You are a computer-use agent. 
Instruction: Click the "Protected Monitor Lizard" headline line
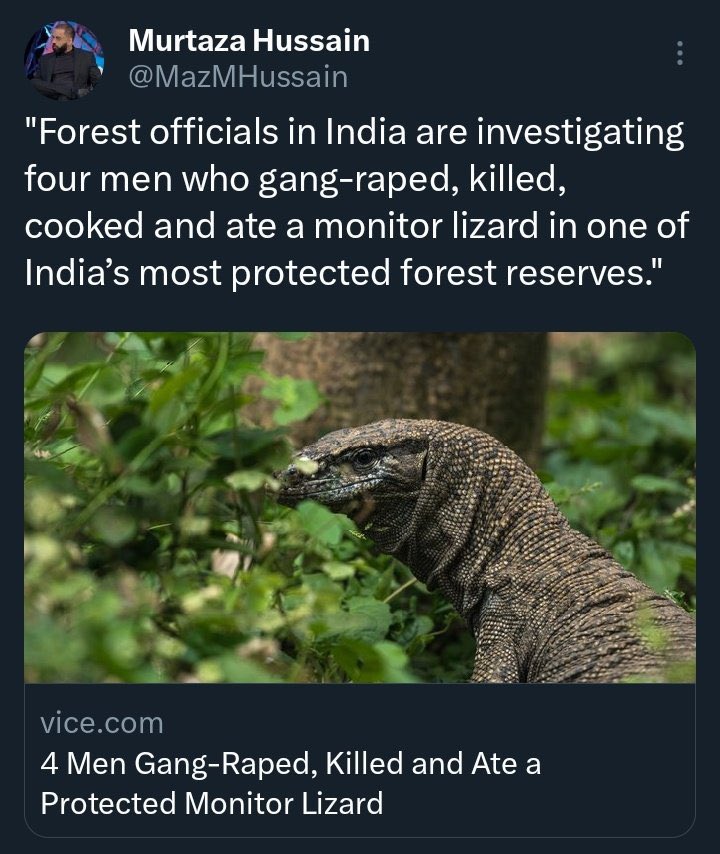pyautogui.click(x=212, y=803)
